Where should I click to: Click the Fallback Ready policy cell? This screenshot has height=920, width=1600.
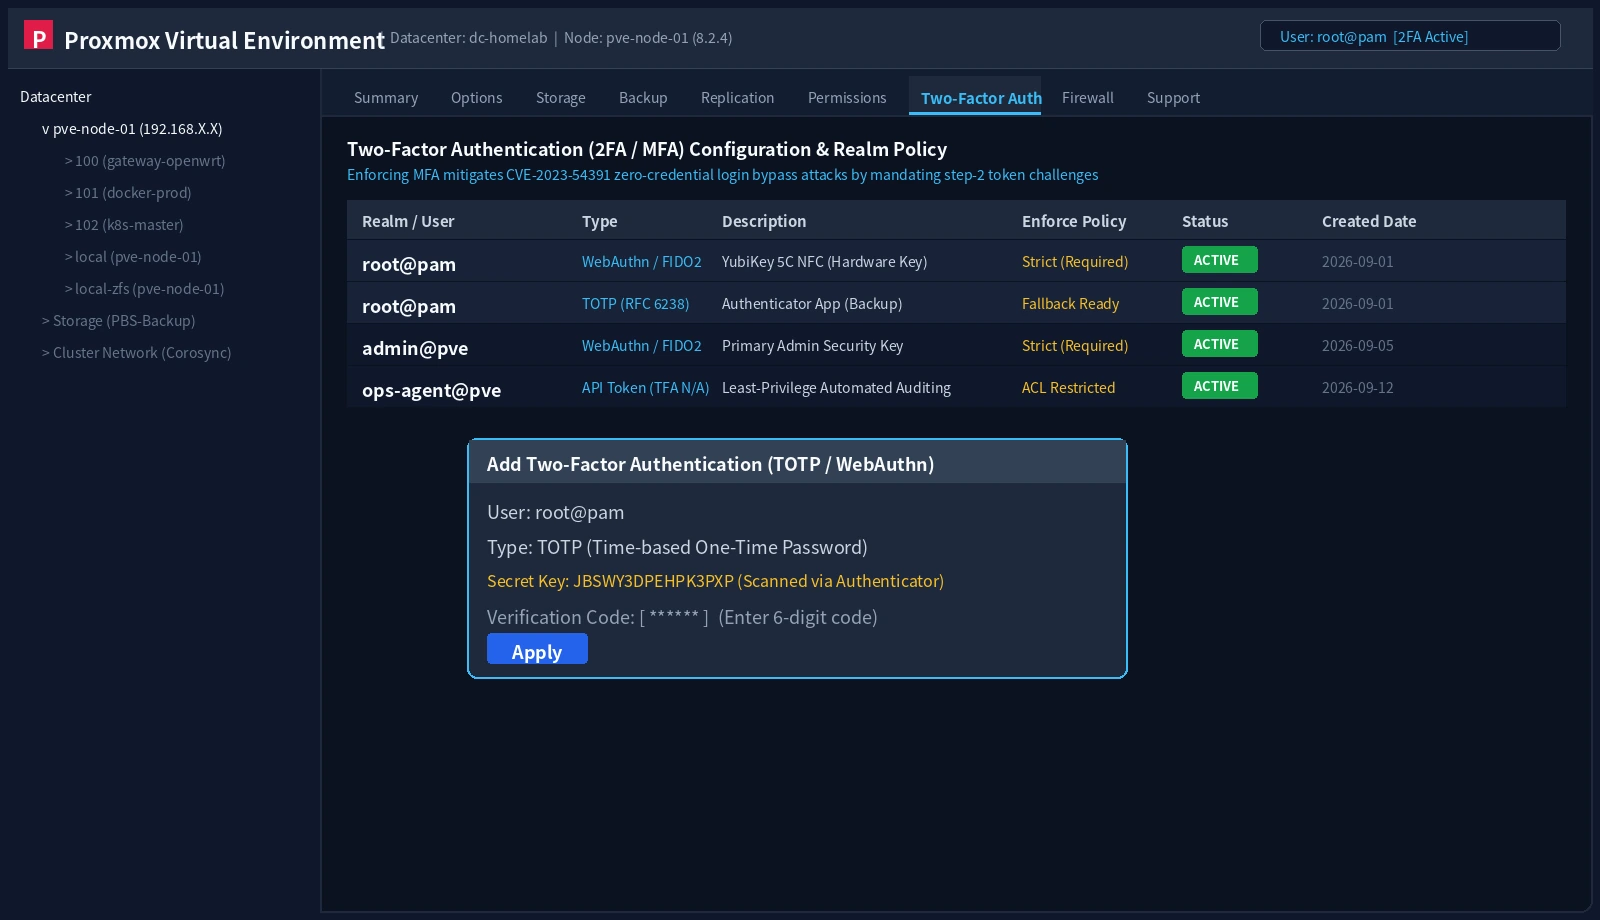coord(1071,304)
